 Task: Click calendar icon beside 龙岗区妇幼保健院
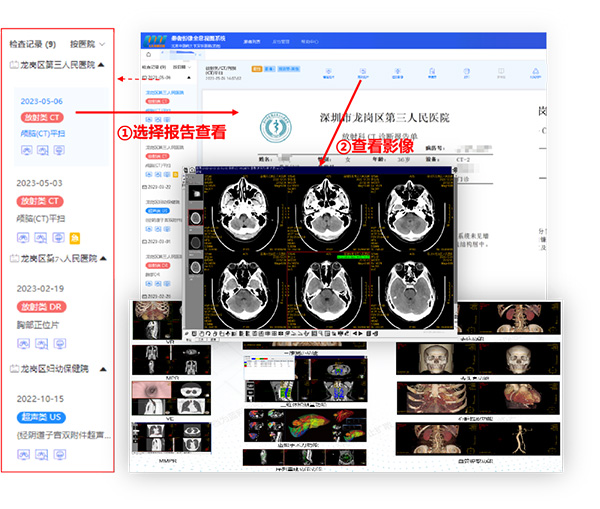coord(12,368)
